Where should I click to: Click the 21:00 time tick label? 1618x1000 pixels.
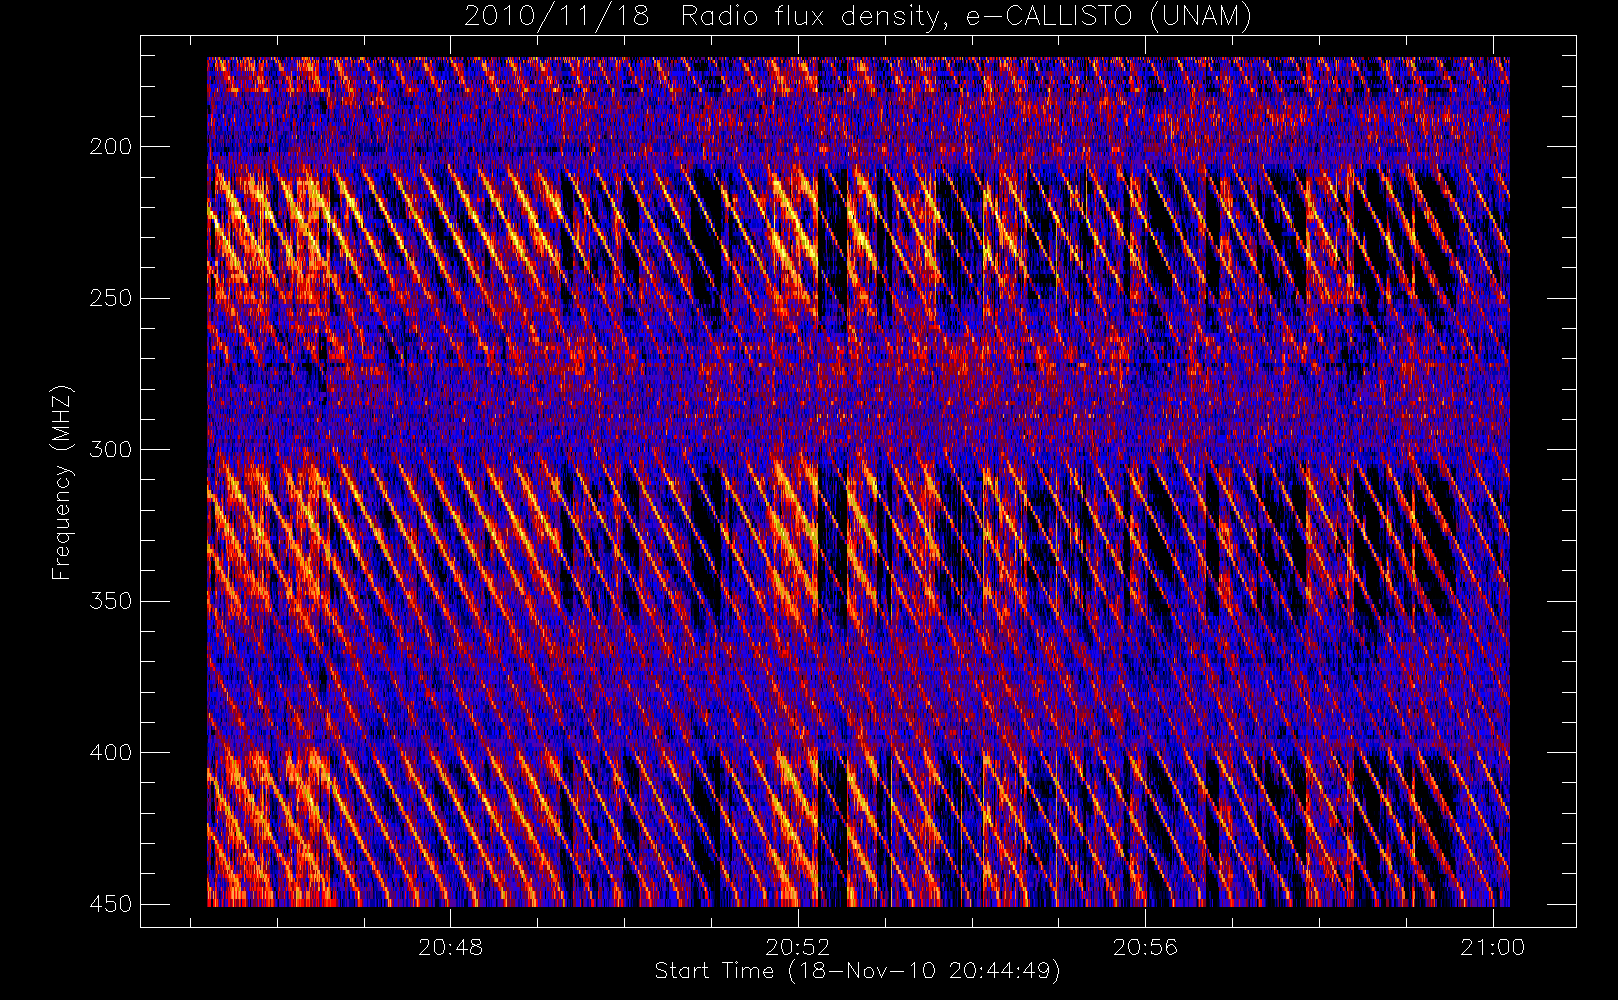point(1493,947)
